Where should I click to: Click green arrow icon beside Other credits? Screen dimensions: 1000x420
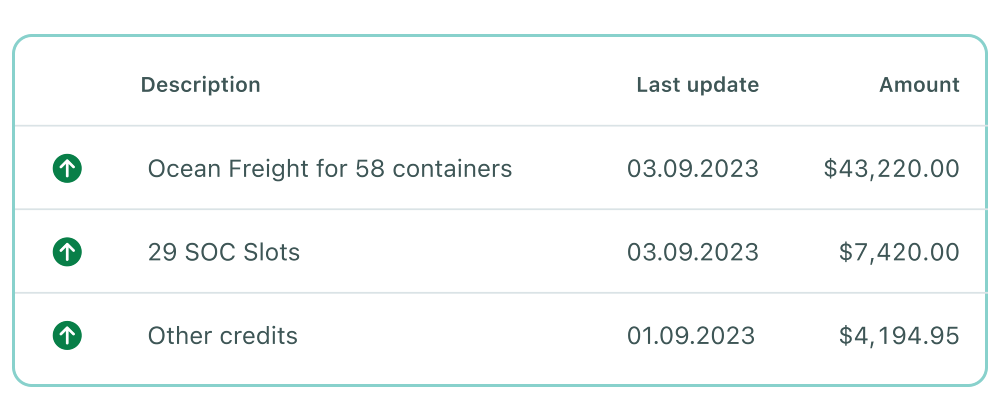tap(67, 335)
